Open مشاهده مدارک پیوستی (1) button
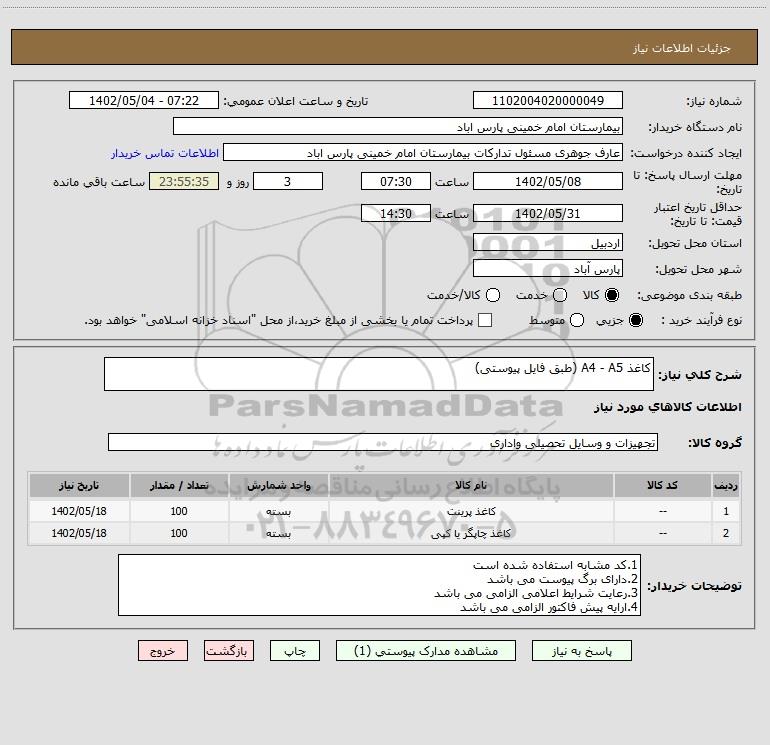Screen dimensions: 770x745 pyautogui.click(x=426, y=651)
